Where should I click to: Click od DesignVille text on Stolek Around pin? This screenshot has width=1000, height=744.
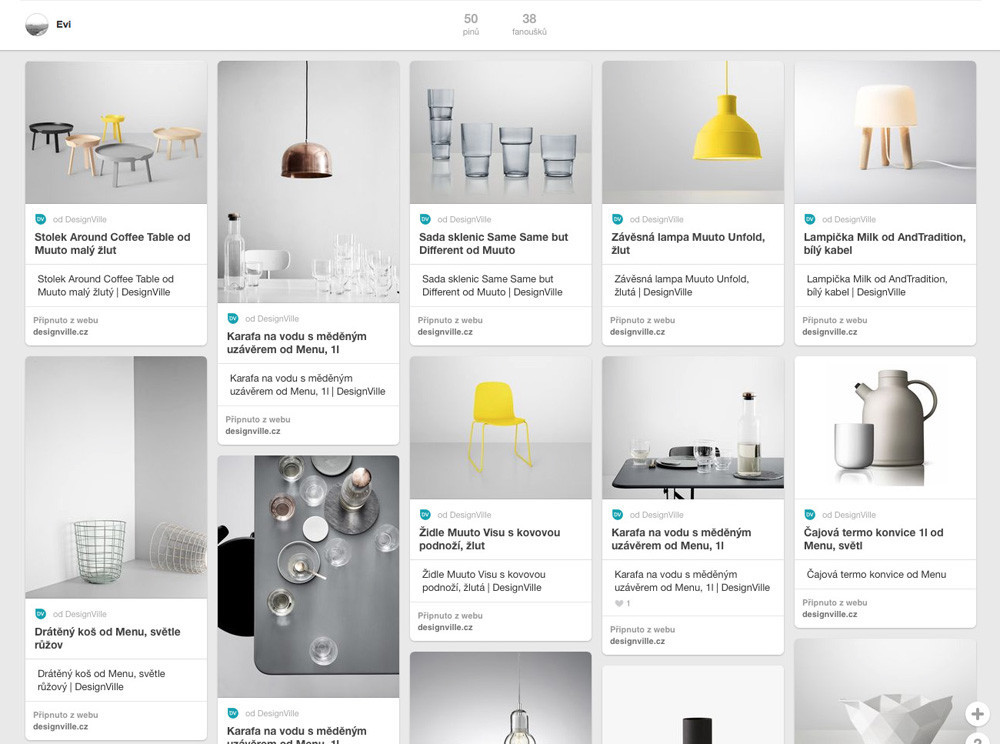tap(80, 219)
